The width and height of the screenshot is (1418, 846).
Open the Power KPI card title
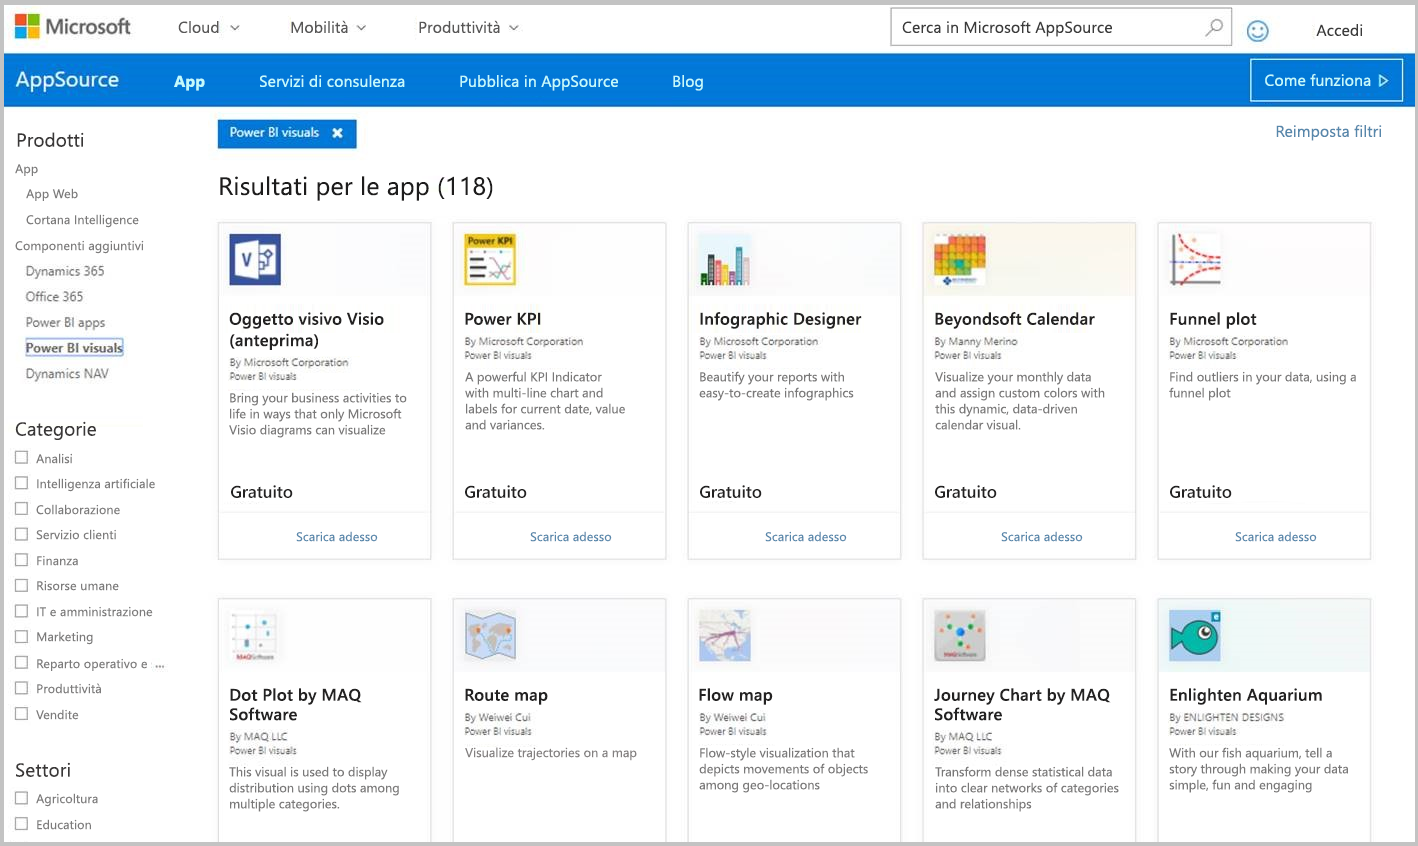pyautogui.click(x=503, y=319)
